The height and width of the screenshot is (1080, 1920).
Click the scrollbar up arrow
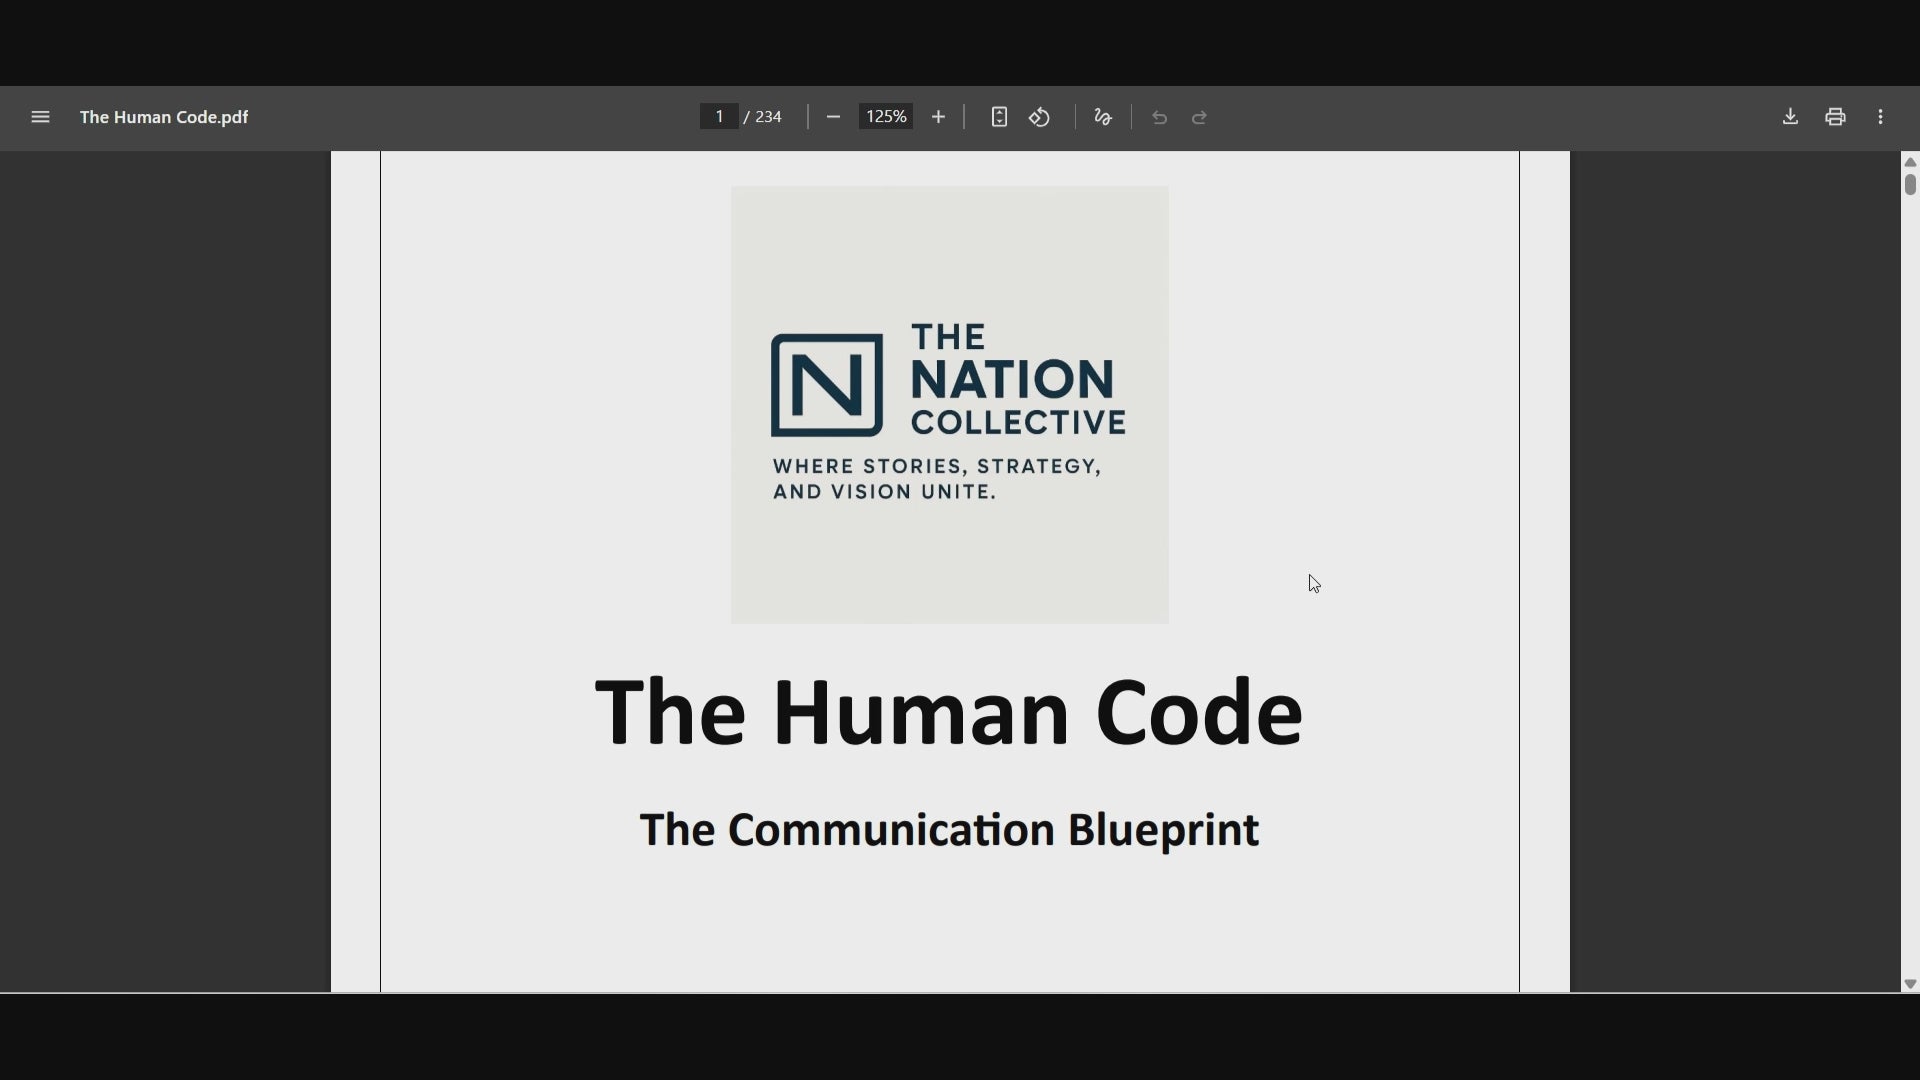[x=1910, y=162]
